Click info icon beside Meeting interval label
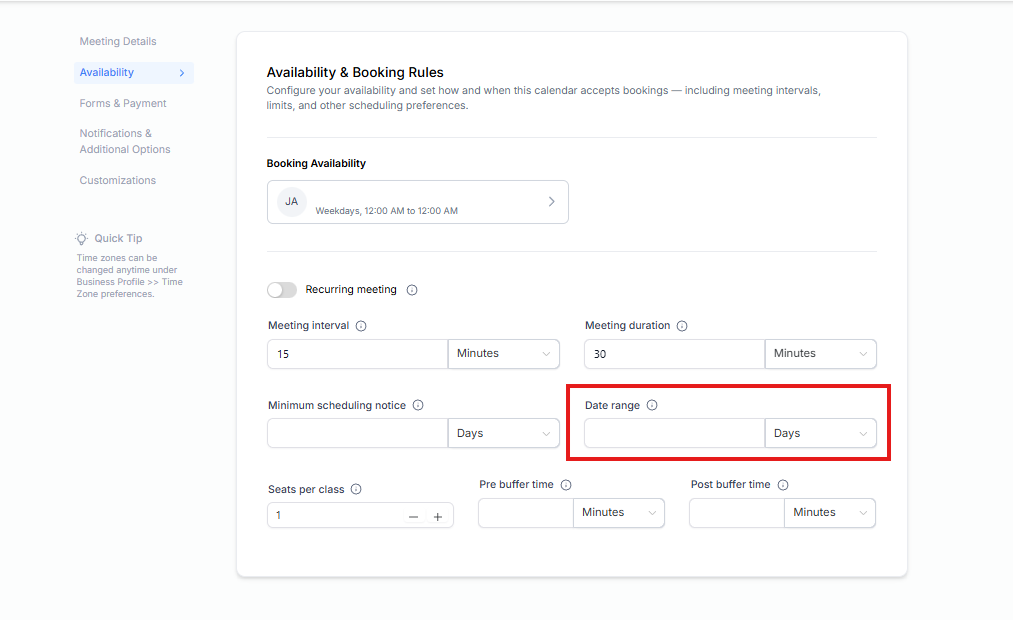 point(361,326)
